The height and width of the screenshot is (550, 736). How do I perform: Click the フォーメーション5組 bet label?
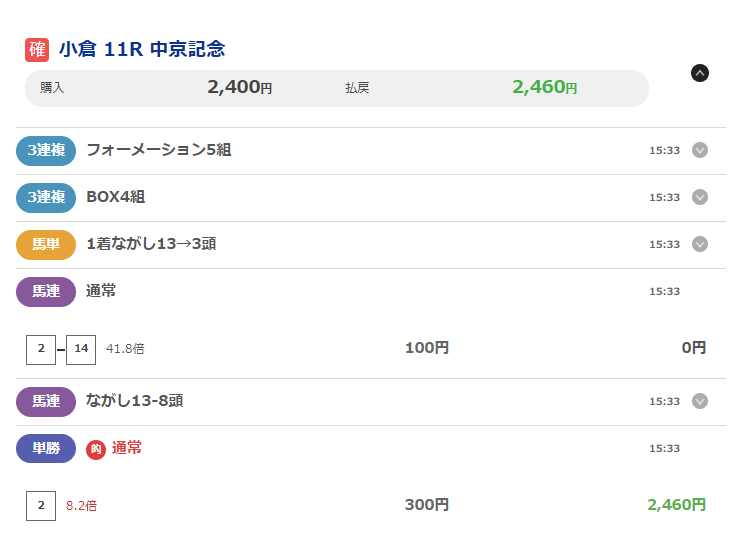[x=159, y=150]
